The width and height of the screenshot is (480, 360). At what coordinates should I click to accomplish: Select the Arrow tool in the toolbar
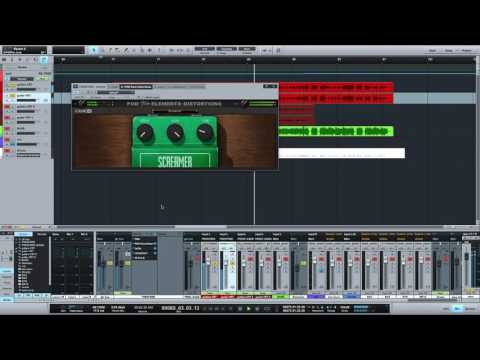click(94, 50)
